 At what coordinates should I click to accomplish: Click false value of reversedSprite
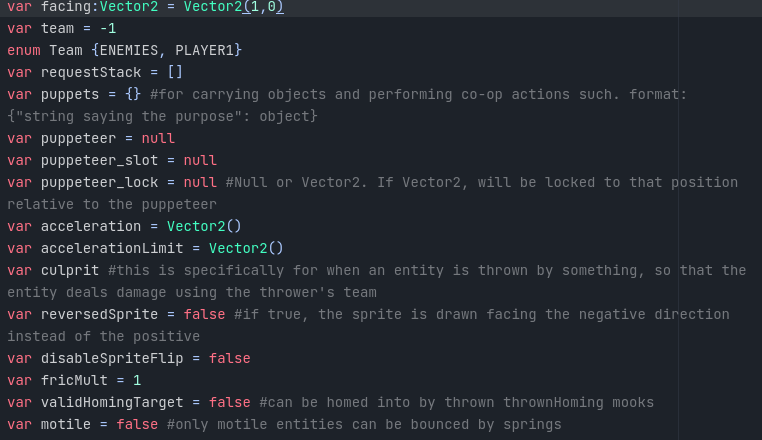[x=204, y=315]
